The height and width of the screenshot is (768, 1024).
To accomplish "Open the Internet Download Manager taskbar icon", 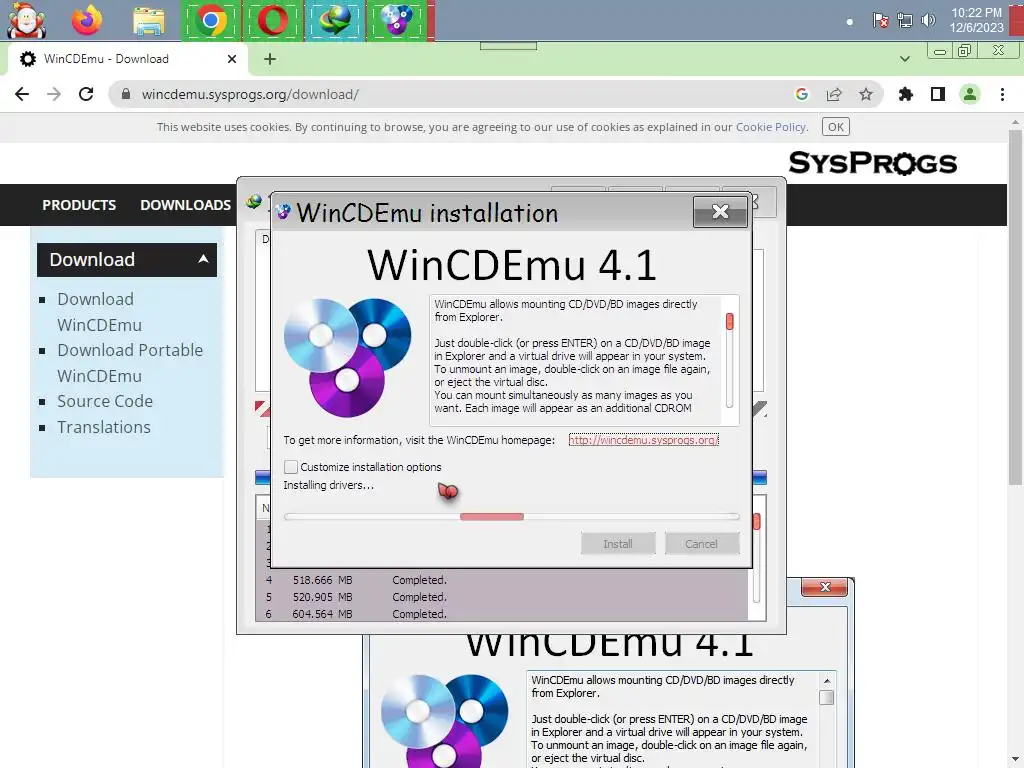I will click(334, 20).
